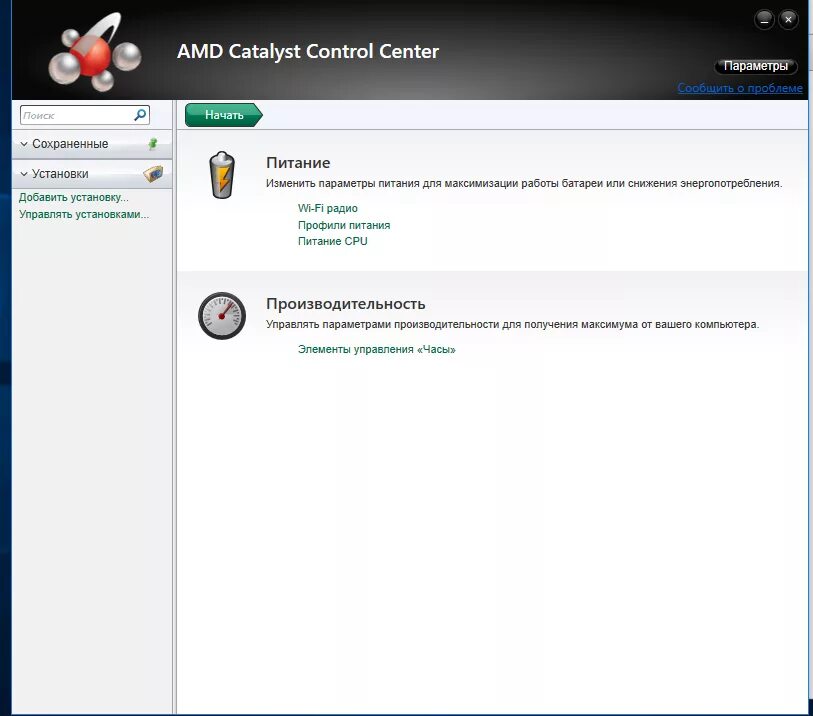Click the AMD Catalyst Control Center title

(x=308, y=51)
